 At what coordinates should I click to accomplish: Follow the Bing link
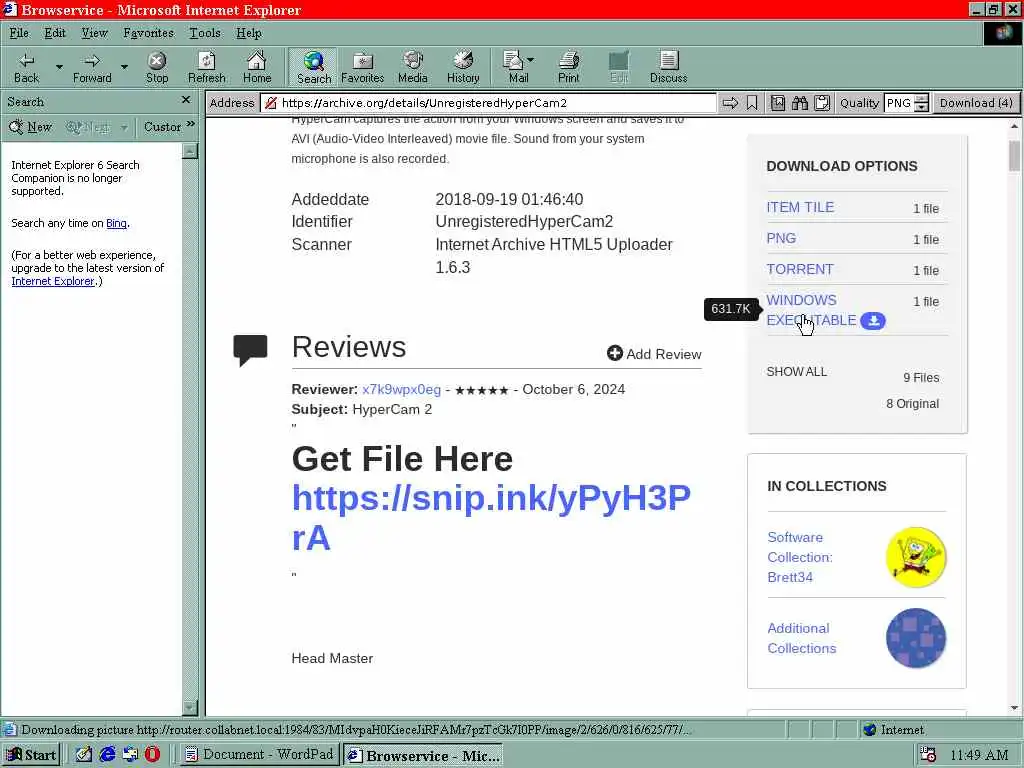tap(116, 223)
